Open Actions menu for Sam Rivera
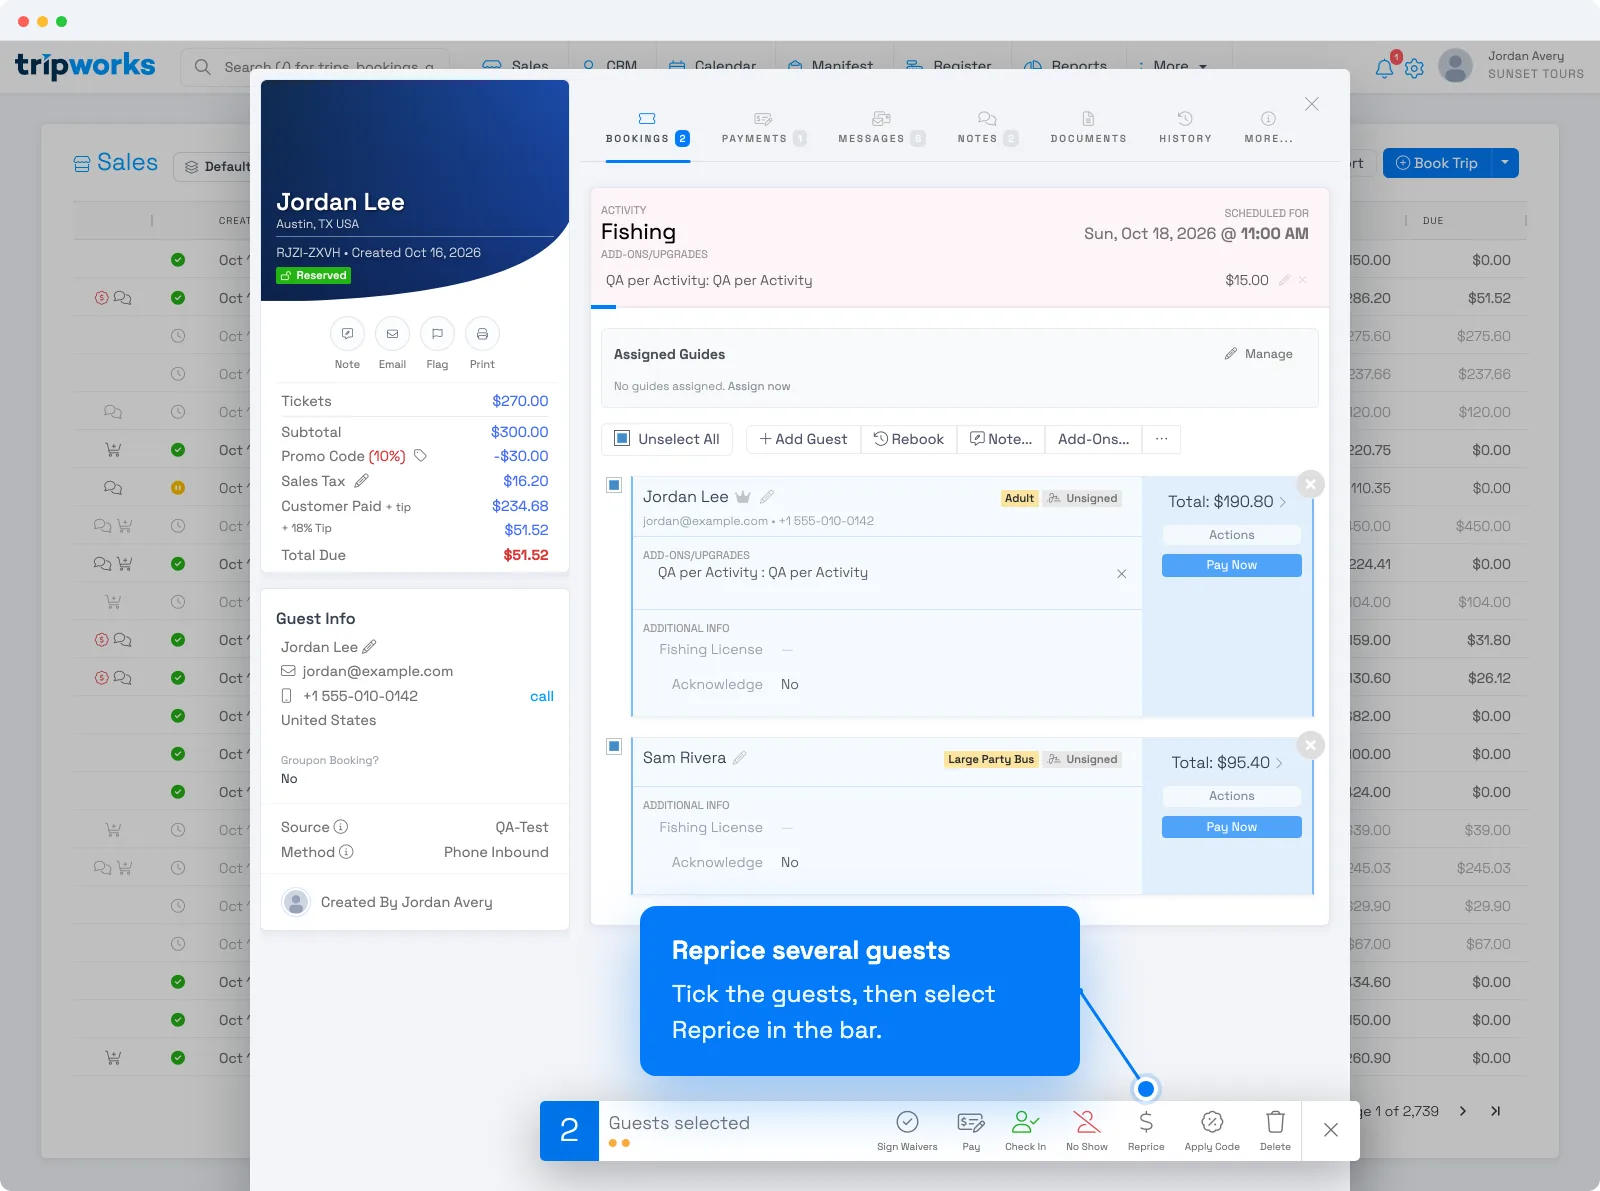Screen dimensions: 1600x1191 click(1232, 796)
